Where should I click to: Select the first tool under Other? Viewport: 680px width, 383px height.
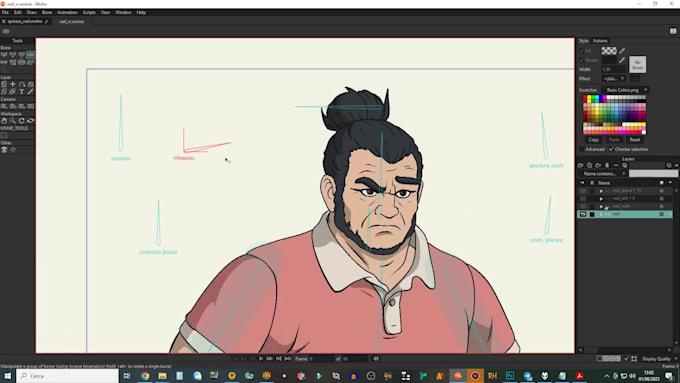point(4,150)
